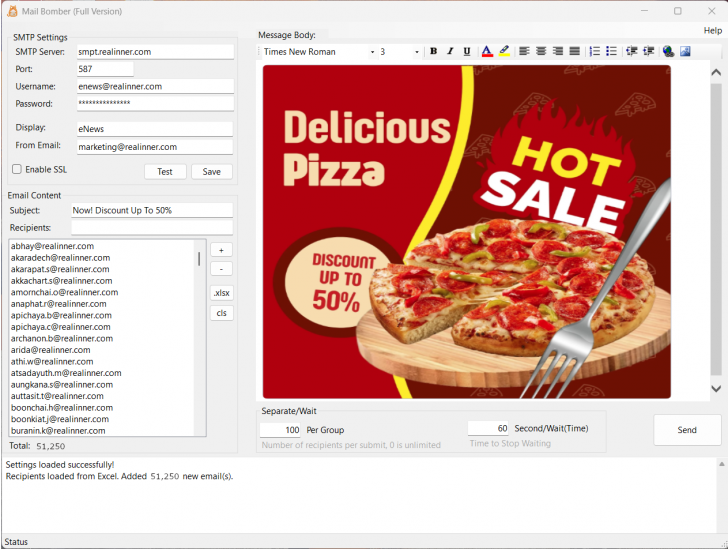Add a recipient with the plus button
This screenshot has width=728, height=549.
coord(221,250)
